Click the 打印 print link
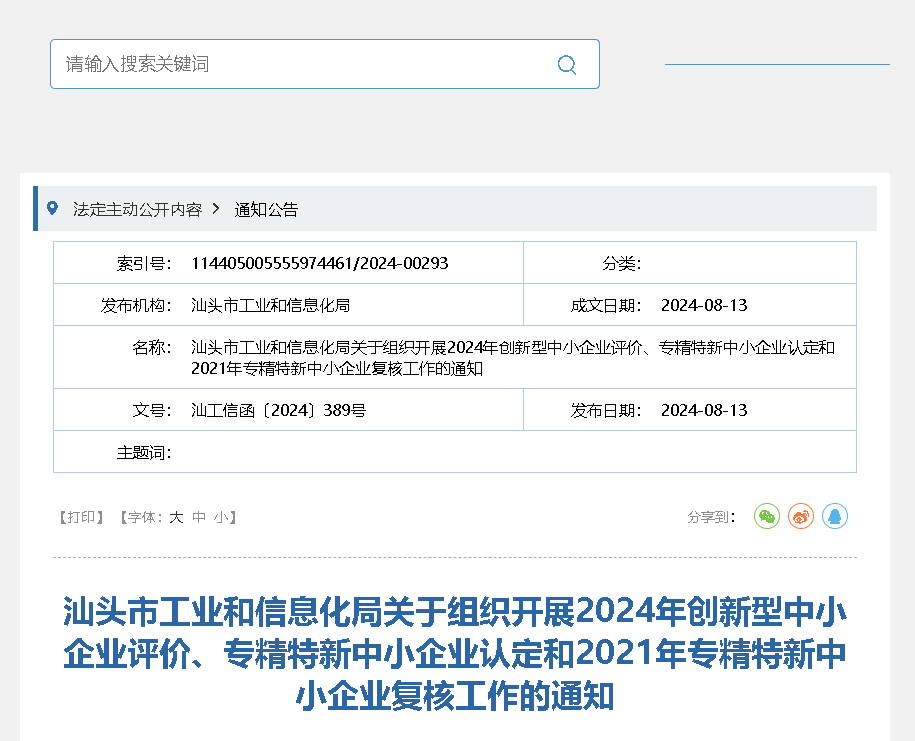This screenshot has width=915, height=741. coord(82,517)
